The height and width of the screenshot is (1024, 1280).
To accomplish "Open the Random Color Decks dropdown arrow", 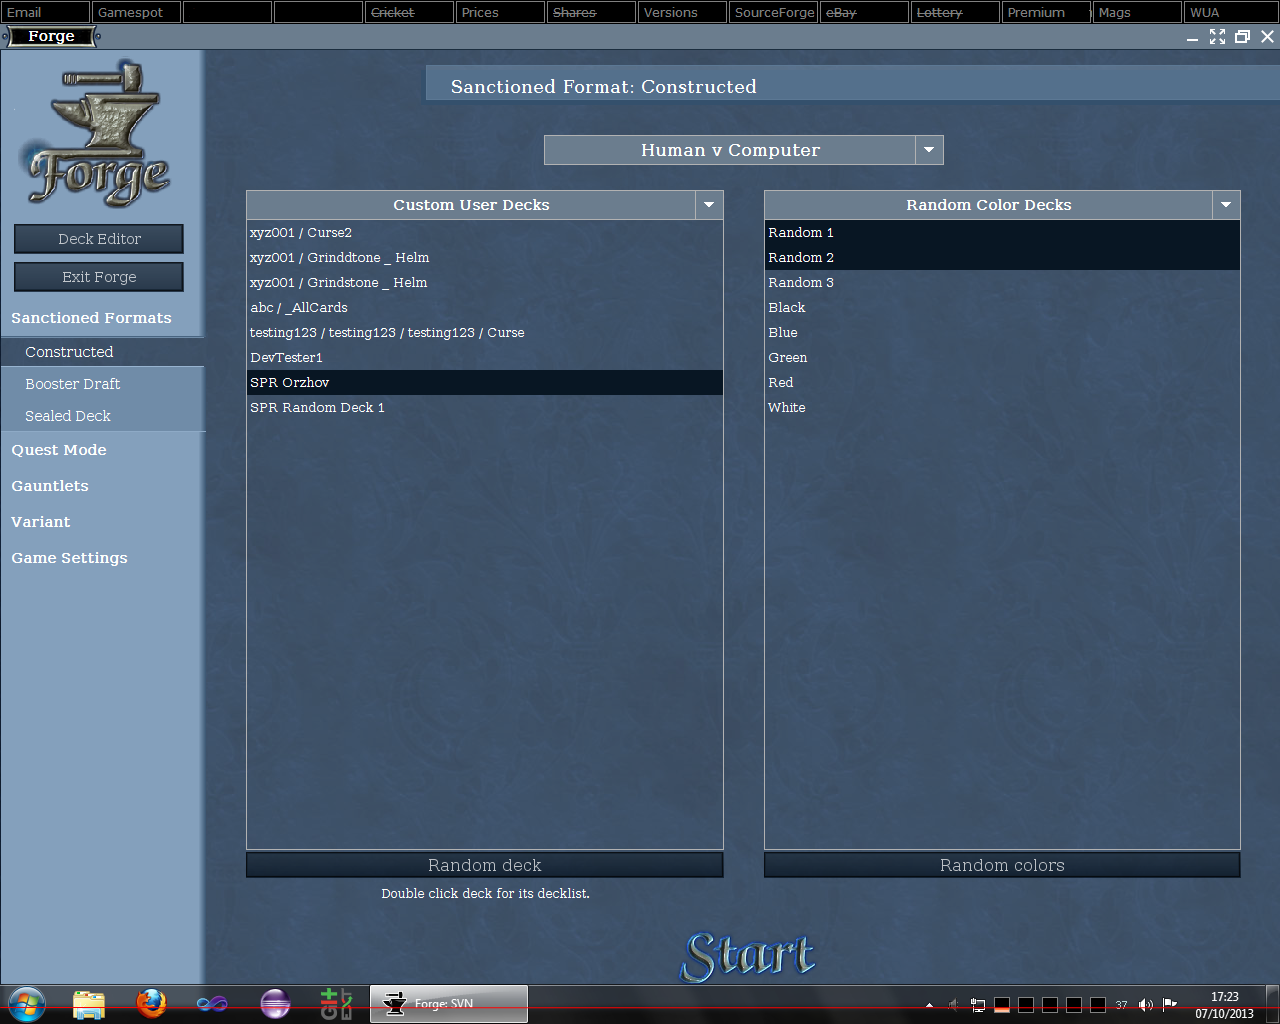I will point(1226,205).
